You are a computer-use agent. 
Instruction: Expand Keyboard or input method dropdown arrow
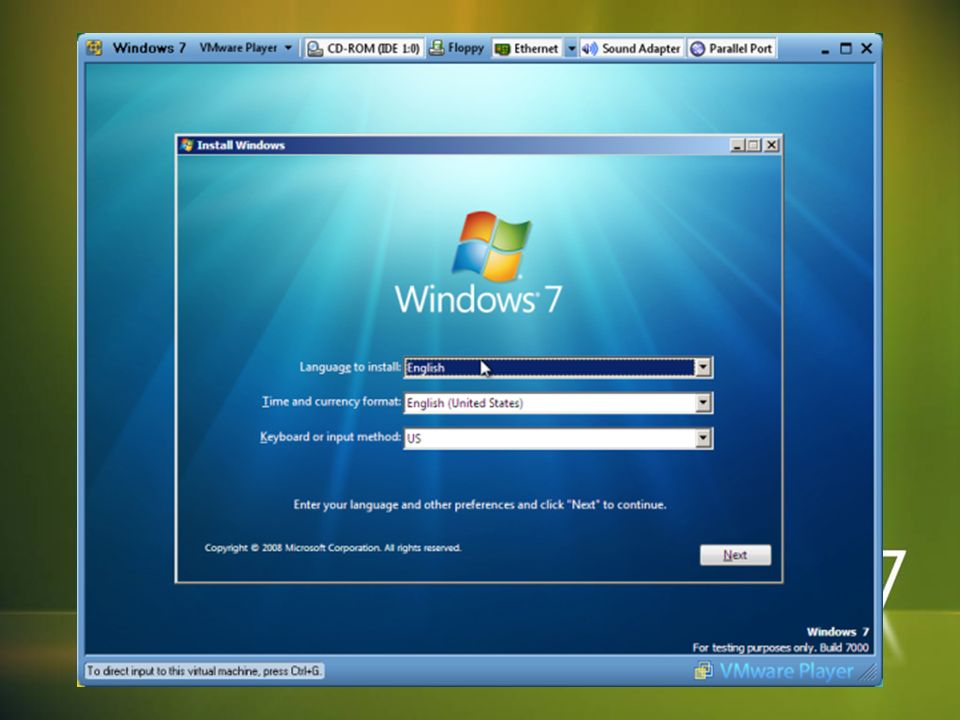point(703,438)
